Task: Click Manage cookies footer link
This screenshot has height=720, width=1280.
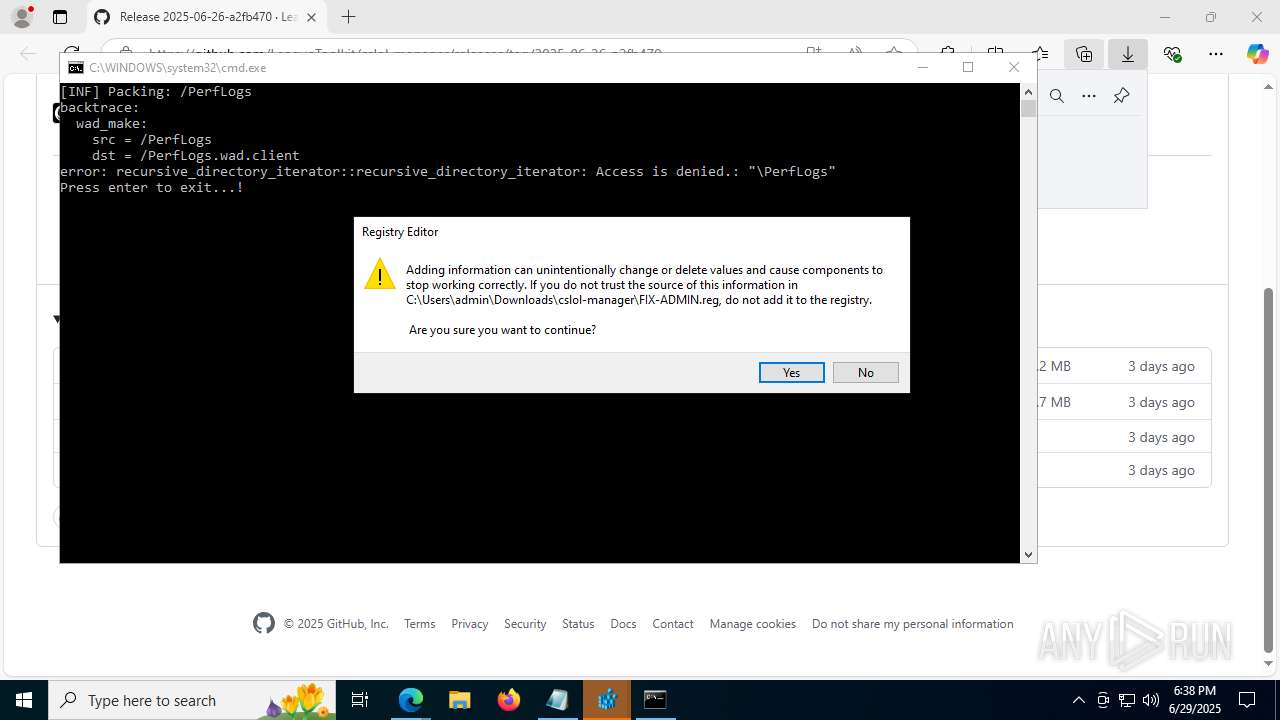Action: (x=752, y=623)
